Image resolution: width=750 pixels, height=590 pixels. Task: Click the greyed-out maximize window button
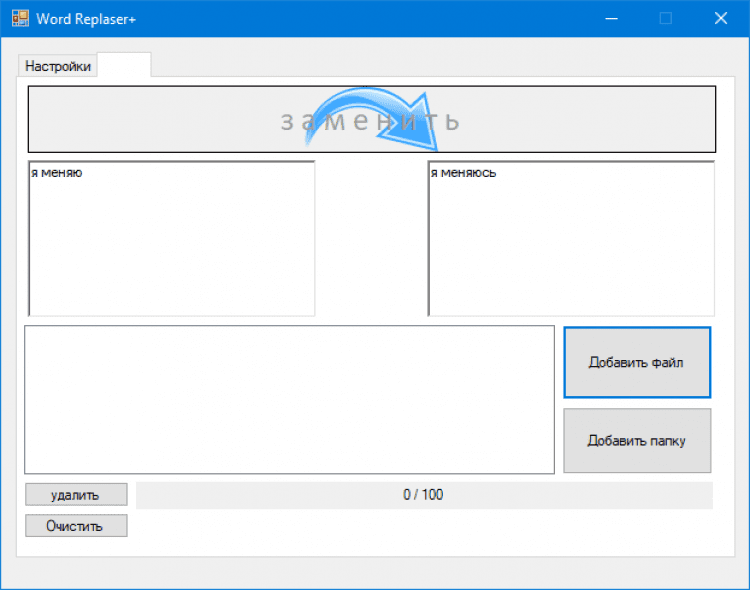pos(666,18)
